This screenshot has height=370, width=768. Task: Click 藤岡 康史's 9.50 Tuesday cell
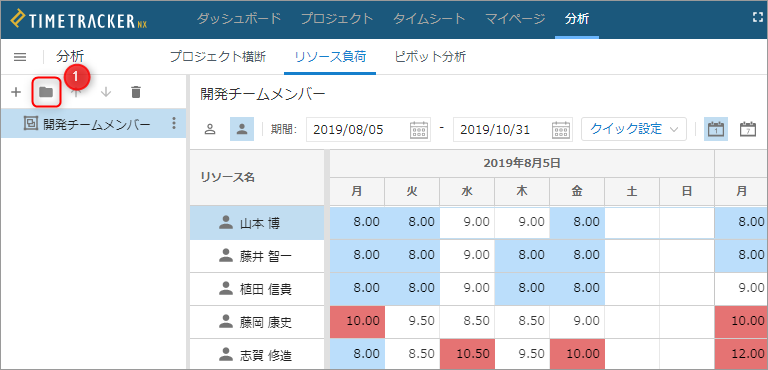click(412, 321)
